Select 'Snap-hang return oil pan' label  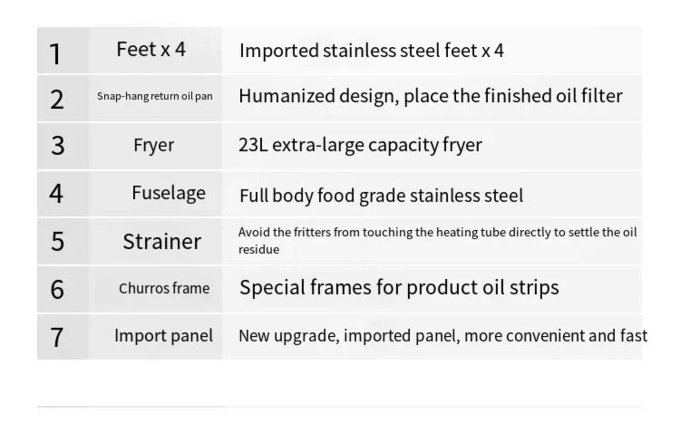click(x=155, y=97)
